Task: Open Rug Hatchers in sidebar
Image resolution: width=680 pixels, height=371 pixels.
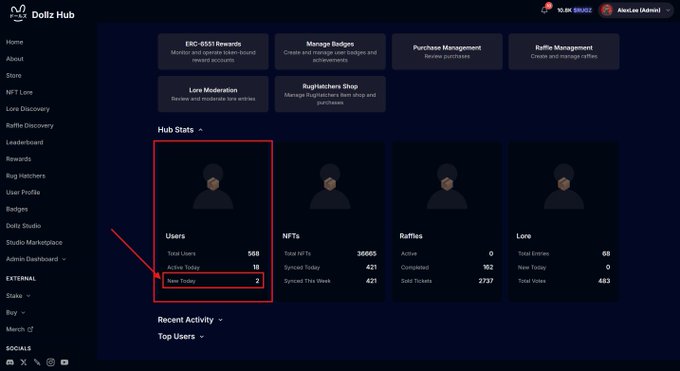Action: 26,176
